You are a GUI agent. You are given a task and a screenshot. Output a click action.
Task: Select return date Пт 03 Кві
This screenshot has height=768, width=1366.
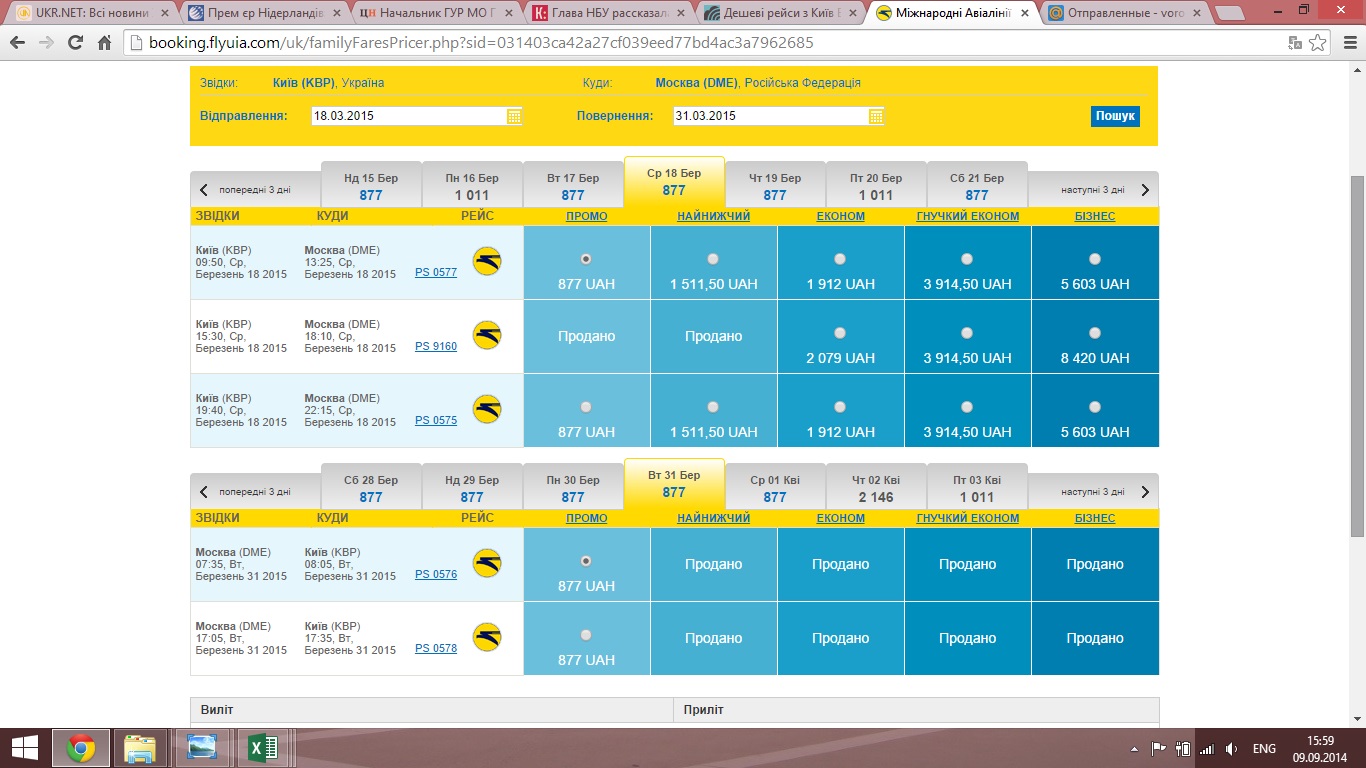pos(977,488)
